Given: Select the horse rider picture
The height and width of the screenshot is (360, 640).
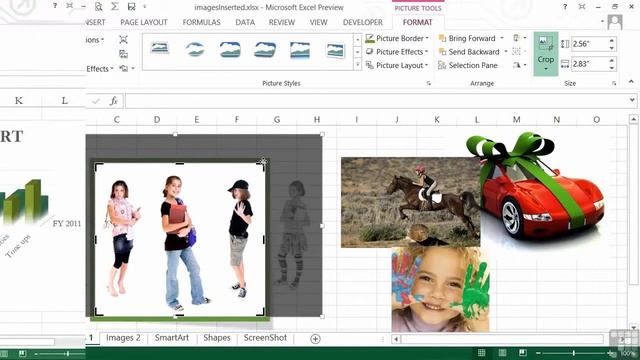Looking at the screenshot, I should pos(410,202).
